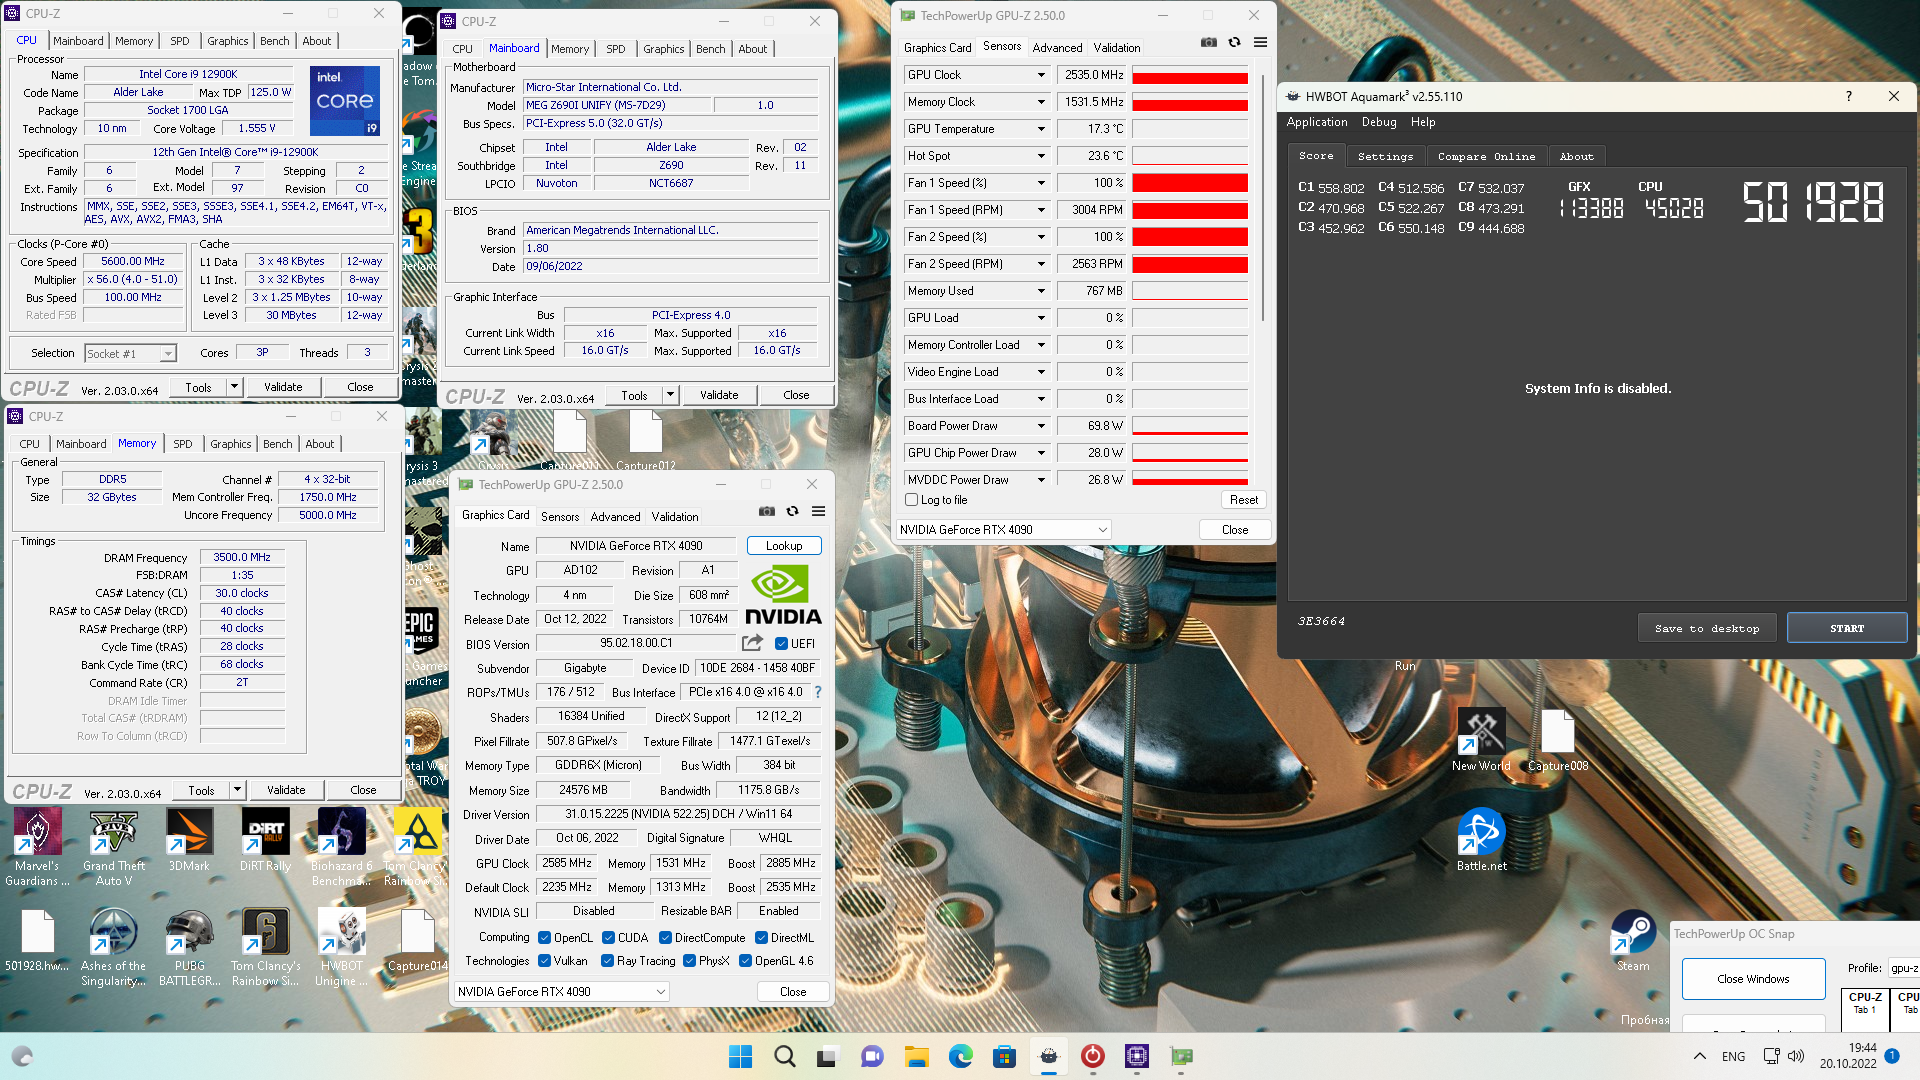Screen dimensions: 1920x1080
Task: Click Windows Start button on taskbar
Action: click(740, 1056)
